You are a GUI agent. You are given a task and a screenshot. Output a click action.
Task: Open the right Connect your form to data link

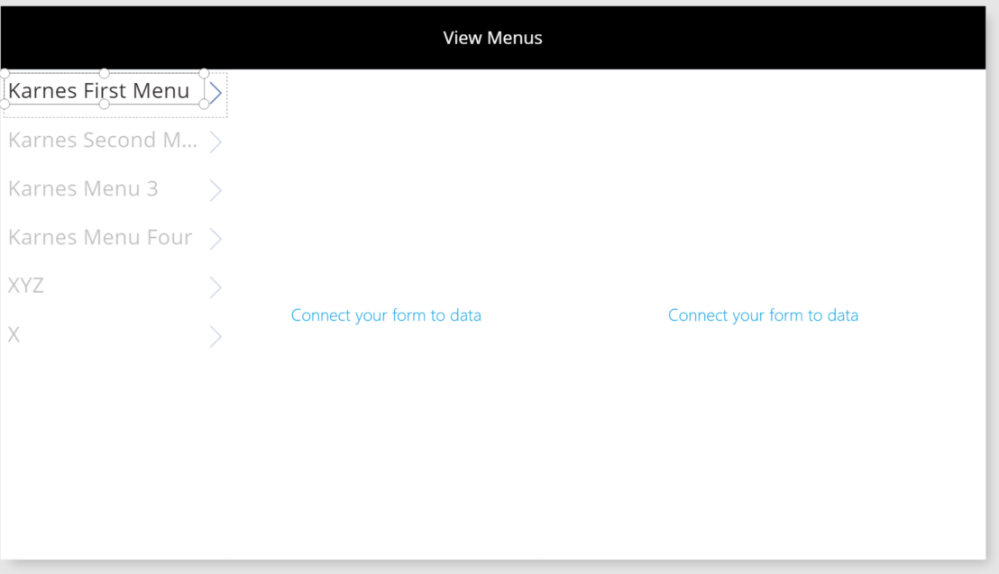click(763, 316)
